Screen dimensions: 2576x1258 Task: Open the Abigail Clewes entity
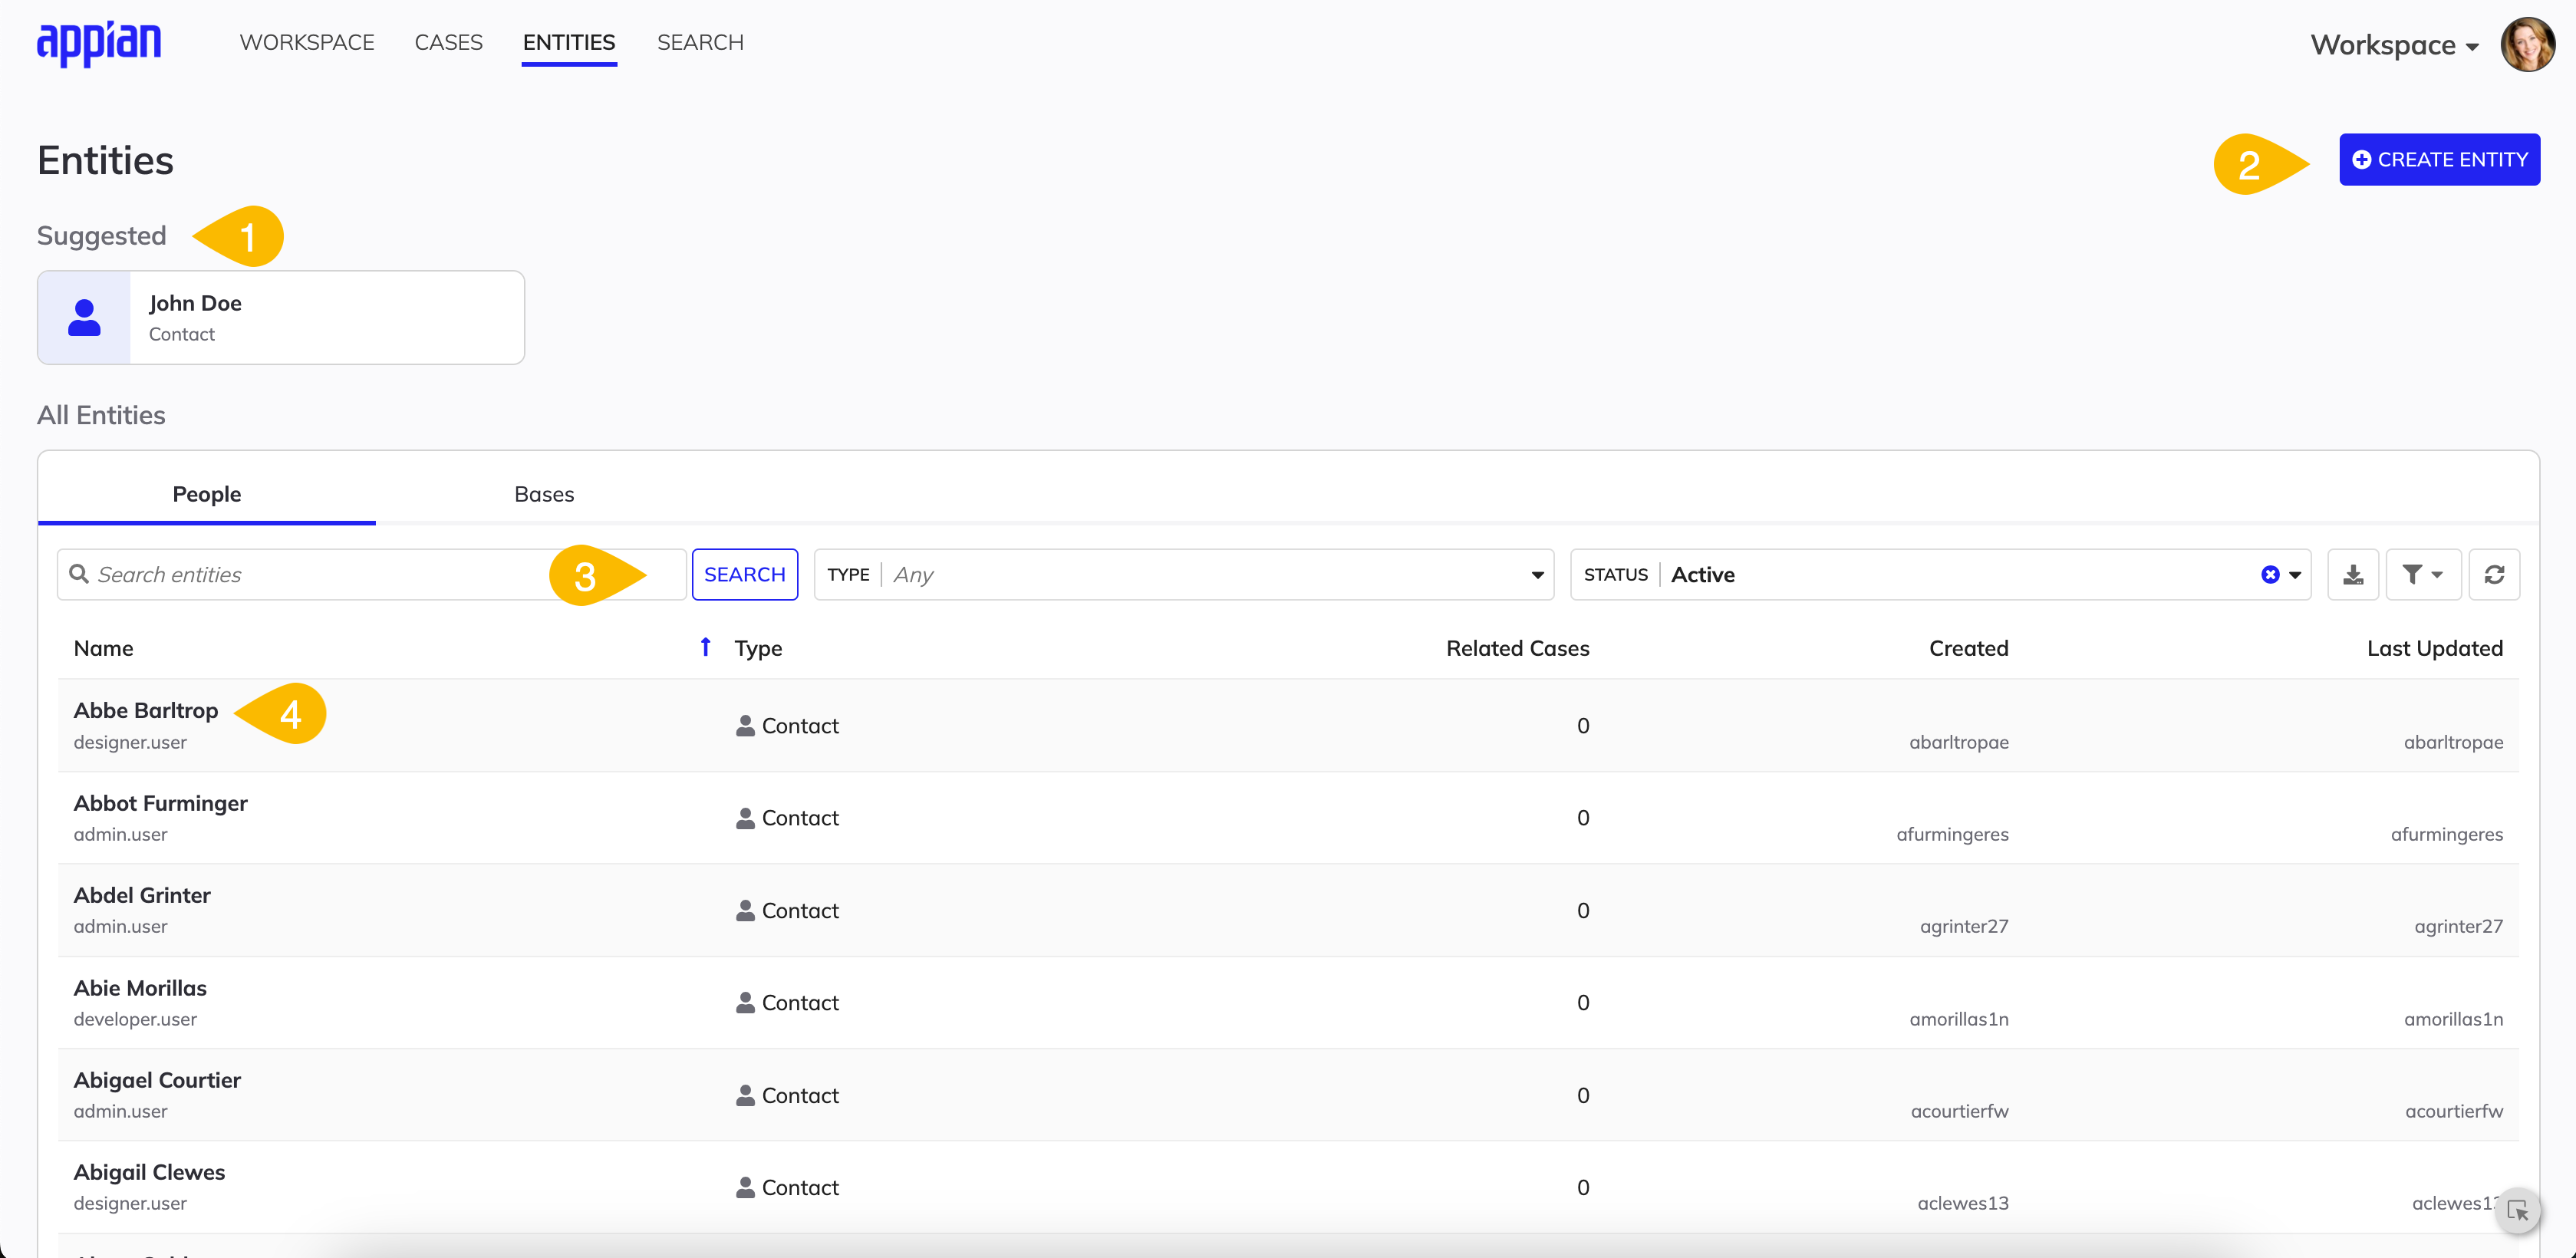click(149, 1172)
